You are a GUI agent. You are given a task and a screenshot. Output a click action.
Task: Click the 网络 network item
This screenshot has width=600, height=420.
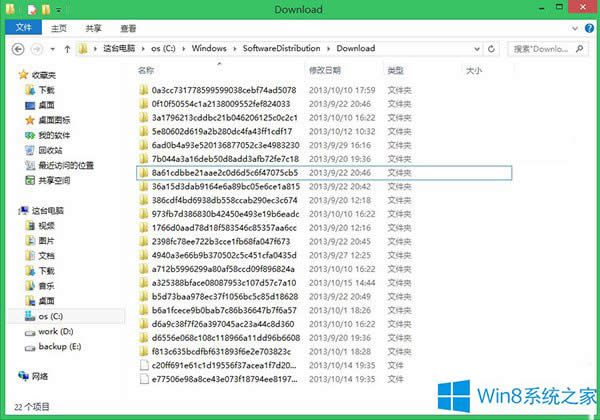pos(40,376)
